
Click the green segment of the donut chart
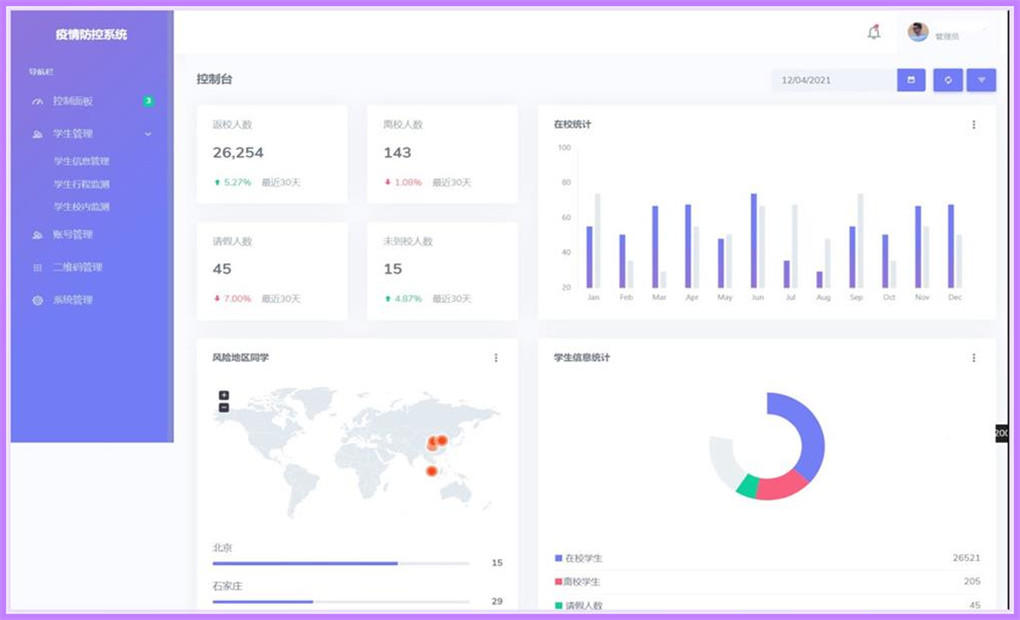click(748, 487)
